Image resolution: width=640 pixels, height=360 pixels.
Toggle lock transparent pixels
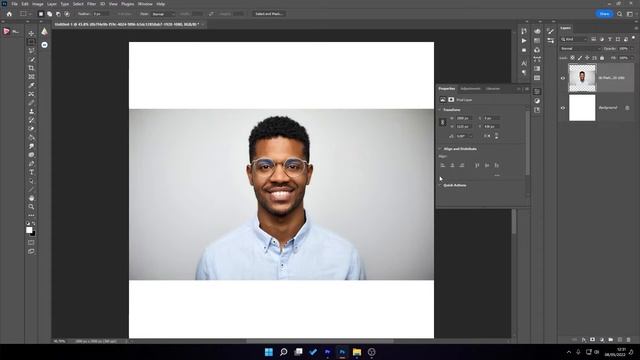click(x=573, y=58)
